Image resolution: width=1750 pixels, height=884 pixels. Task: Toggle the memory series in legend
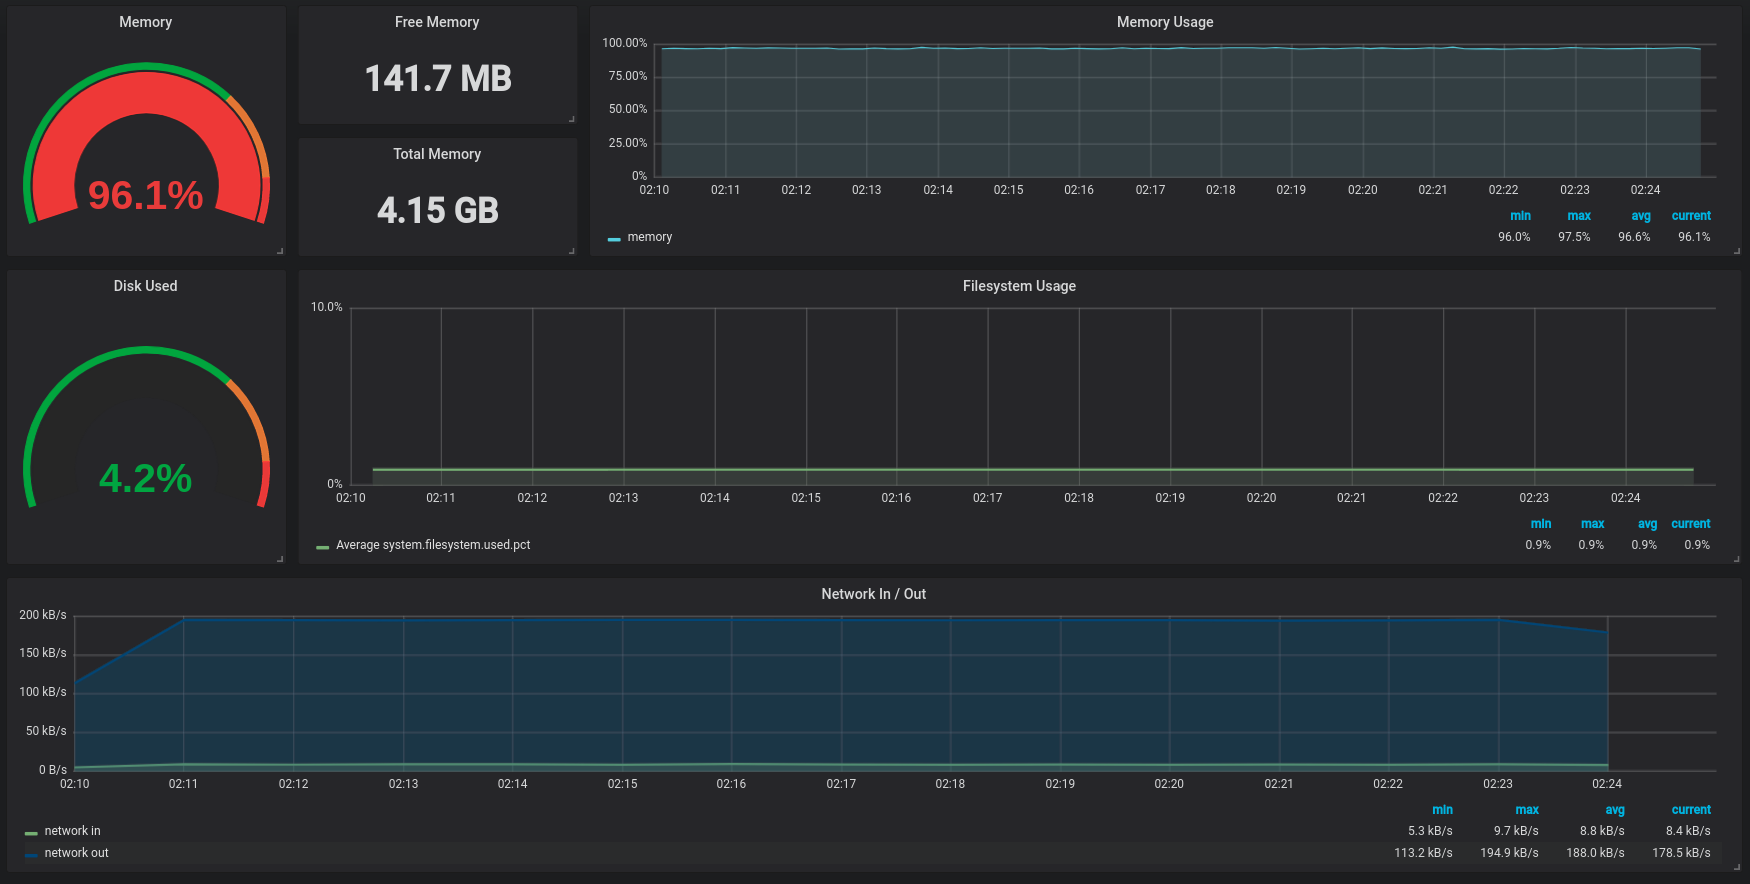(x=650, y=237)
